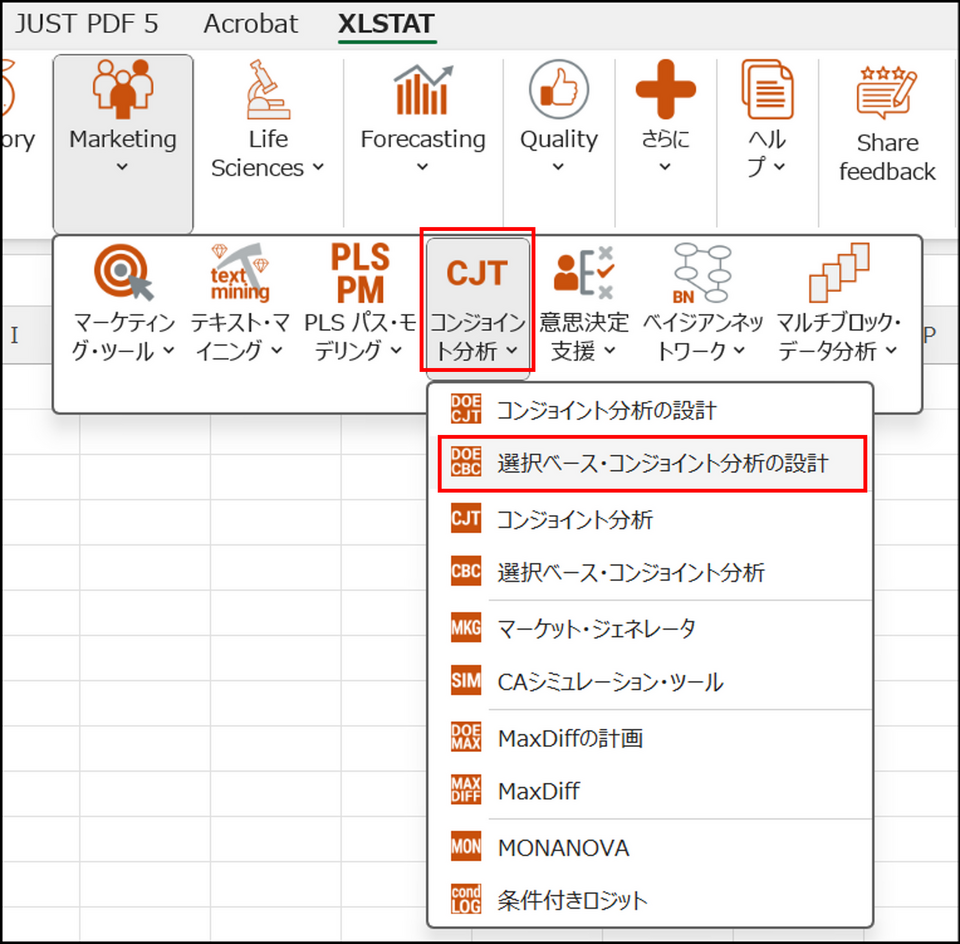The width and height of the screenshot is (960, 944).
Task: Choose コンジョイント分析の設計 from the menu
Action: [x=606, y=410]
